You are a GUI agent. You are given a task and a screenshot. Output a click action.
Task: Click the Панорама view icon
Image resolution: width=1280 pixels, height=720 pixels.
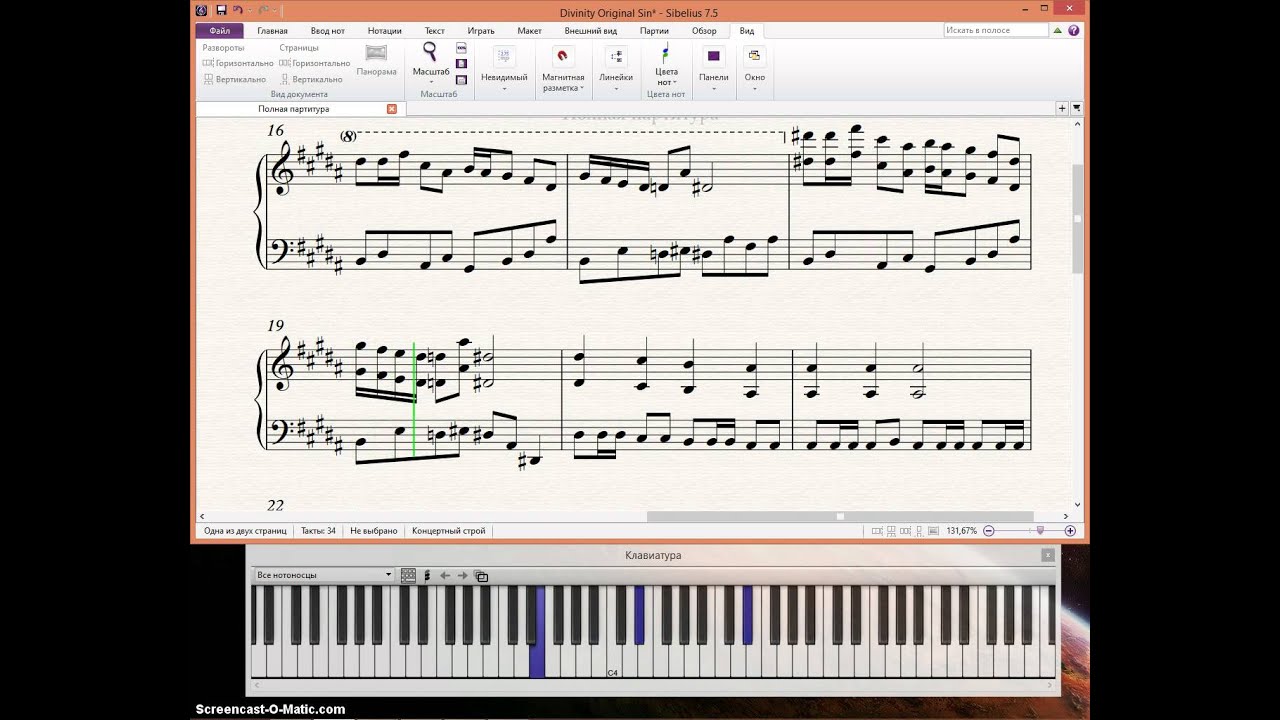pyautogui.click(x=376, y=53)
